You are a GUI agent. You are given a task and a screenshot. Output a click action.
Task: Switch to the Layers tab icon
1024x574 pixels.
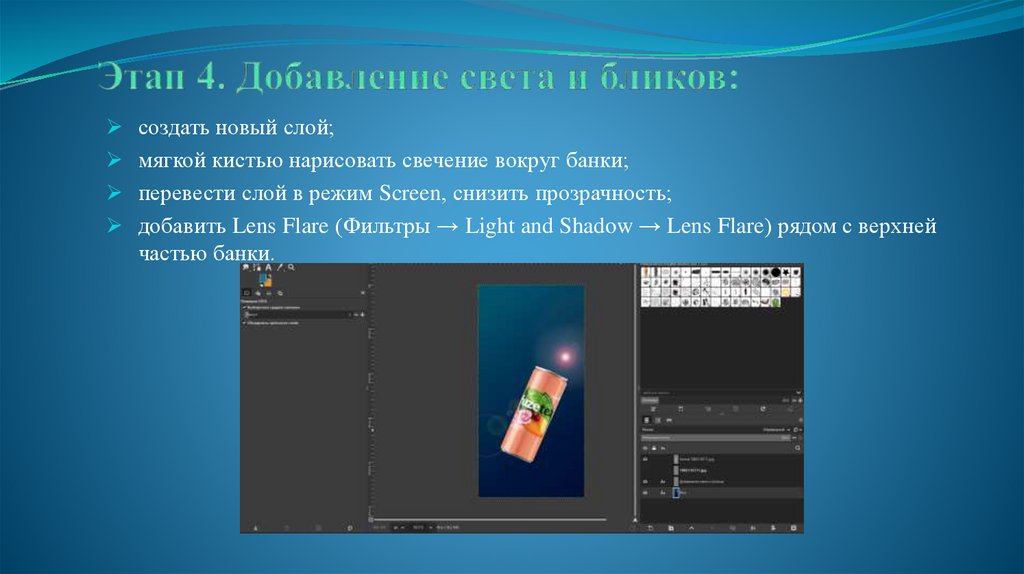click(x=647, y=421)
